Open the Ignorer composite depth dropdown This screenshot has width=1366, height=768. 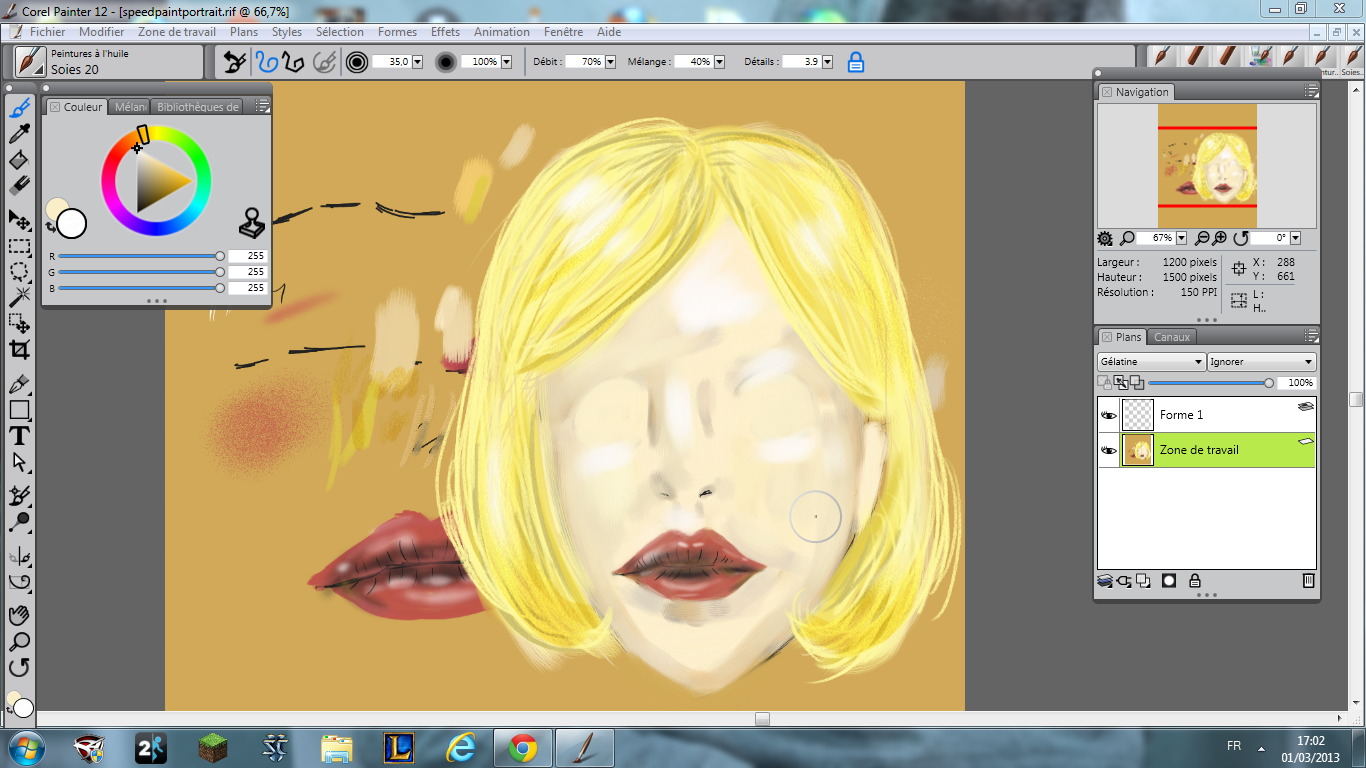[1262, 362]
